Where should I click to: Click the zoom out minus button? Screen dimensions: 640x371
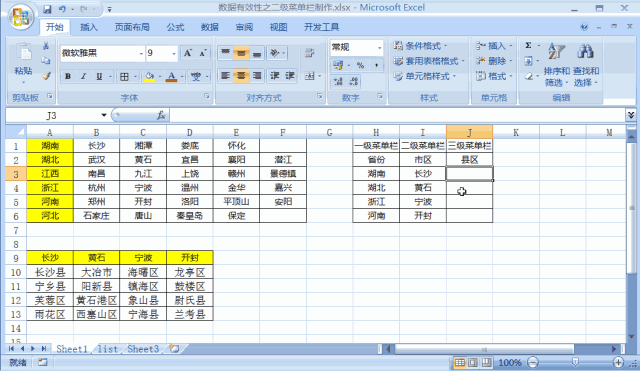click(x=533, y=362)
